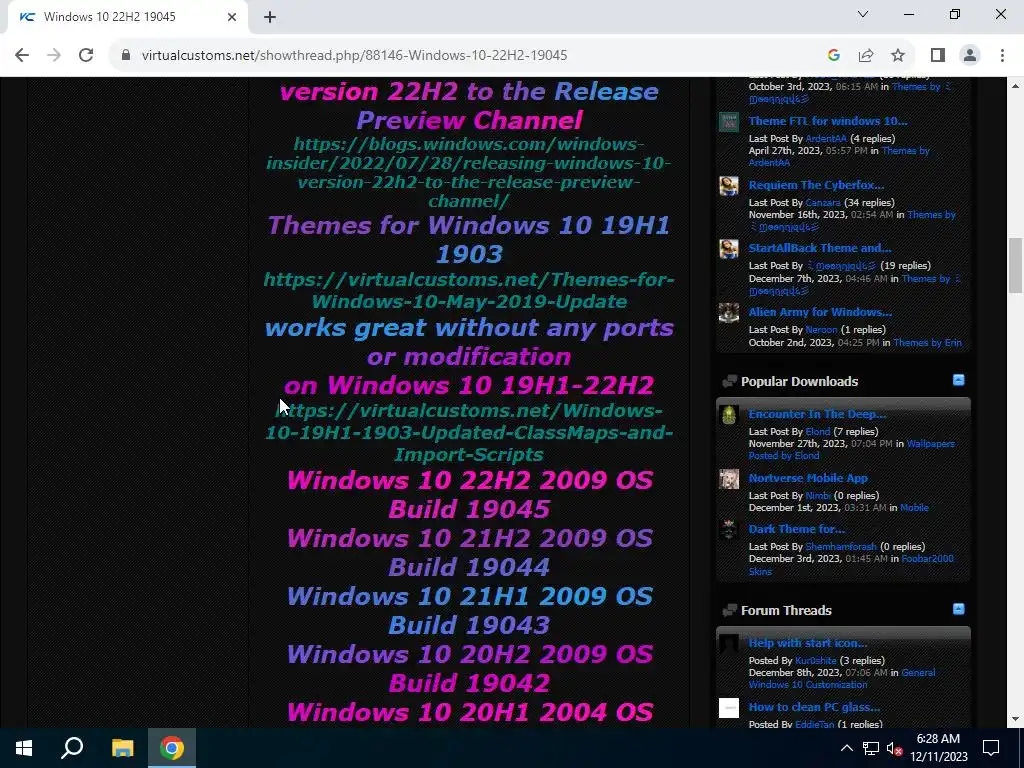
Task: Open a new browser tab
Action: click(270, 17)
